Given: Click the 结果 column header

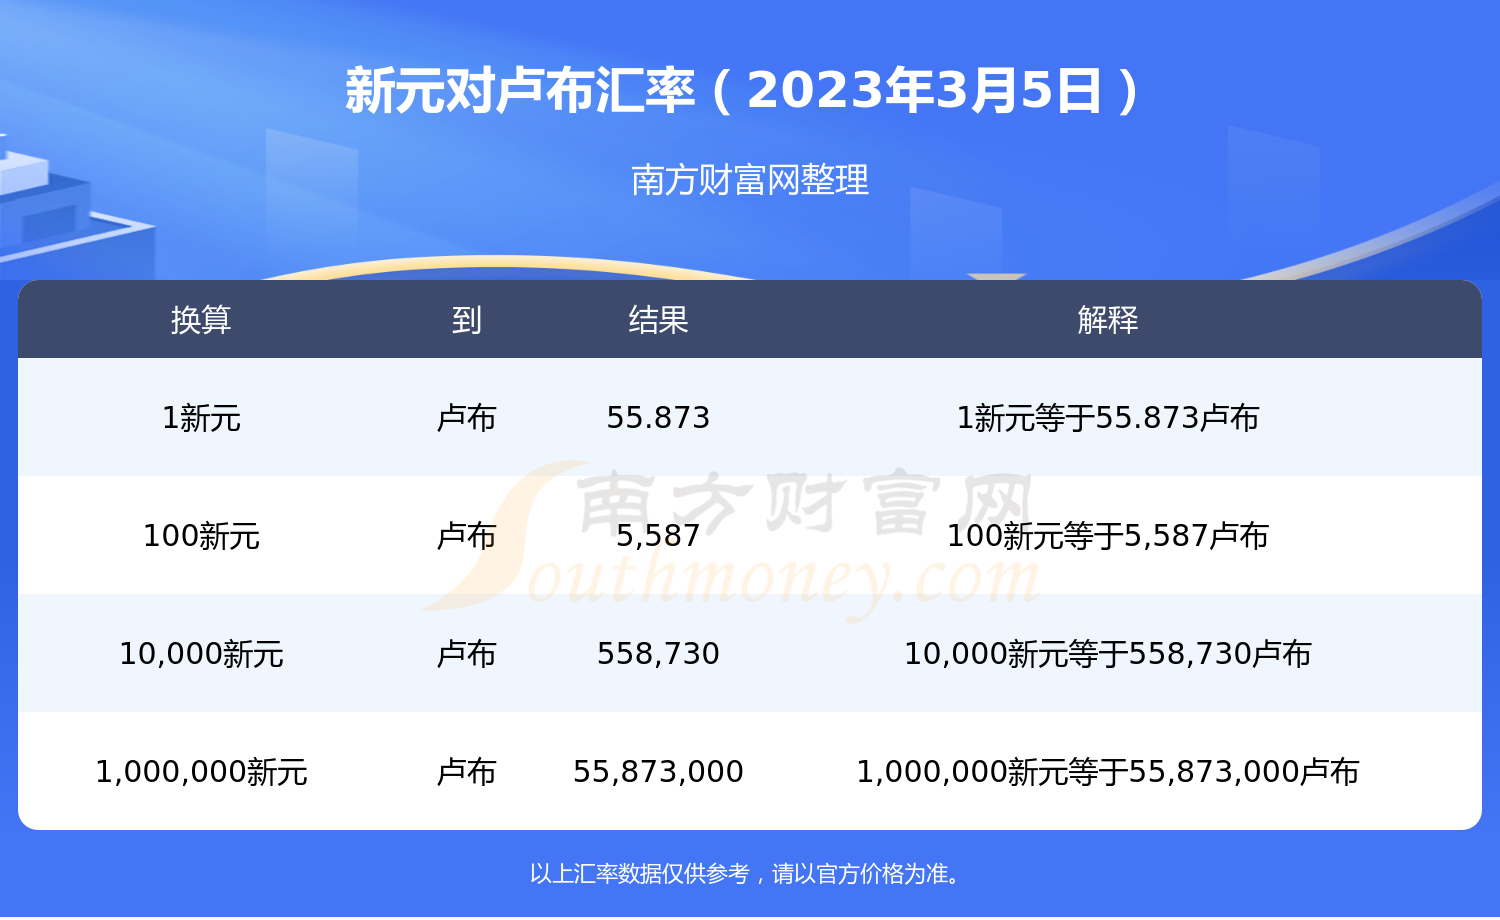Looking at the screenshot, I should (x=658, y=320).
